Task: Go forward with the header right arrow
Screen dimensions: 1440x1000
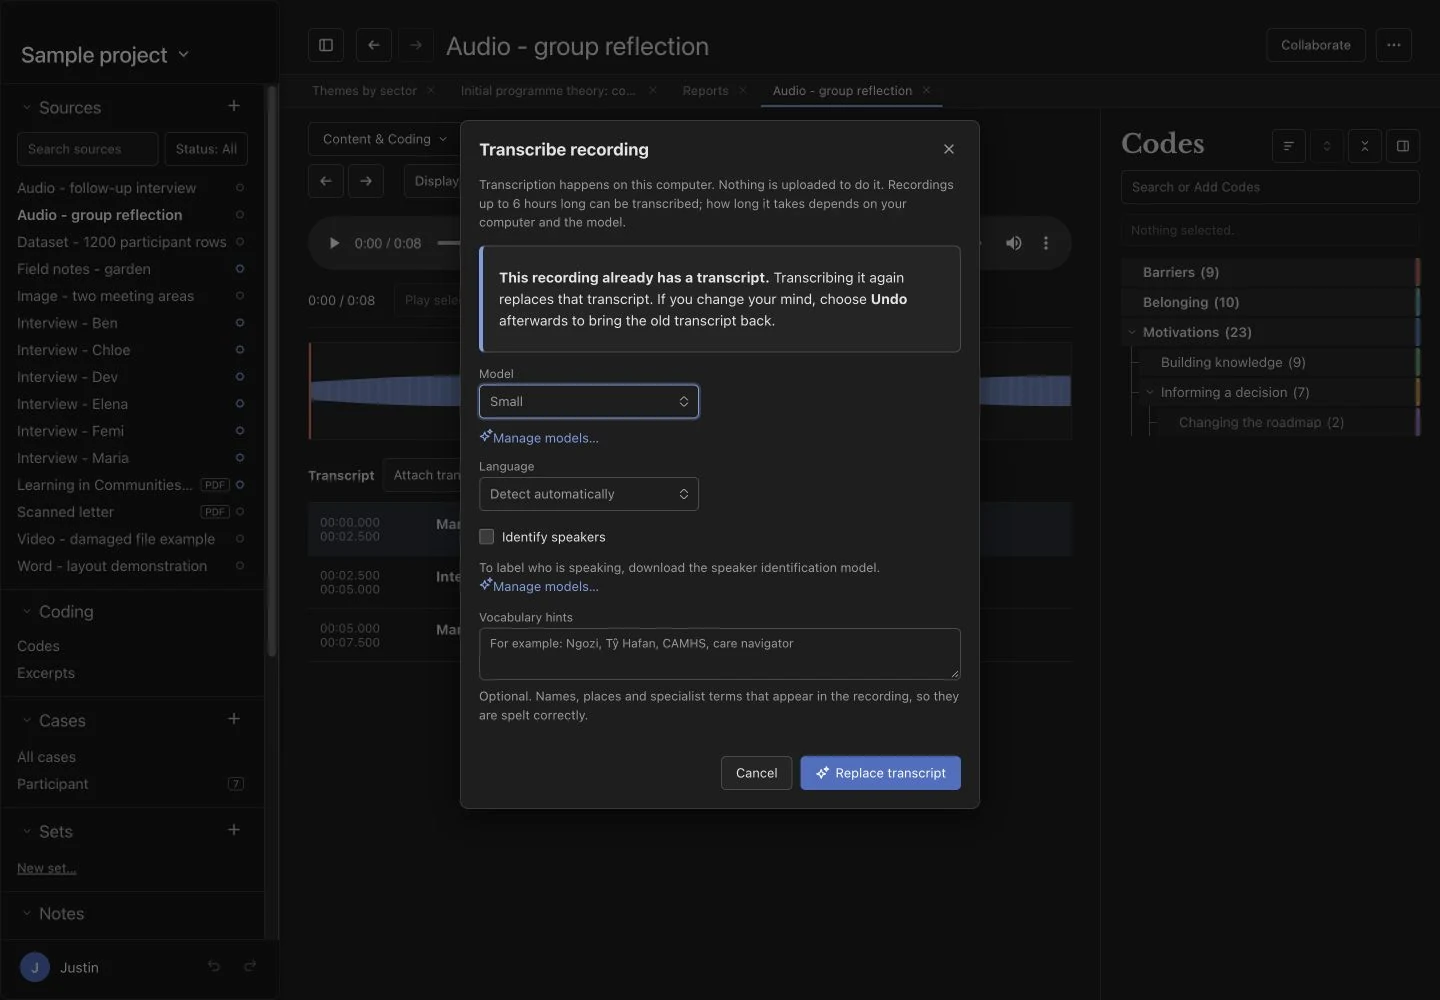Action: point(416,45)
